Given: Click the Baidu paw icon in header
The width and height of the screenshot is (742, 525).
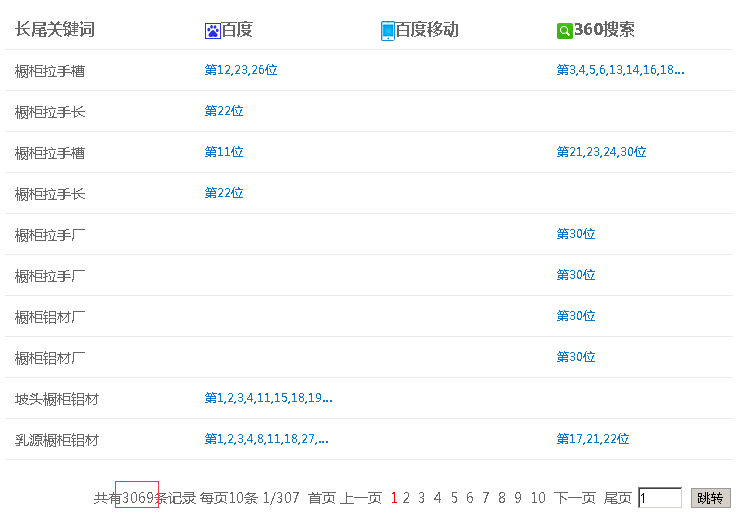Looking at the screenshot, I should point(212,31).
